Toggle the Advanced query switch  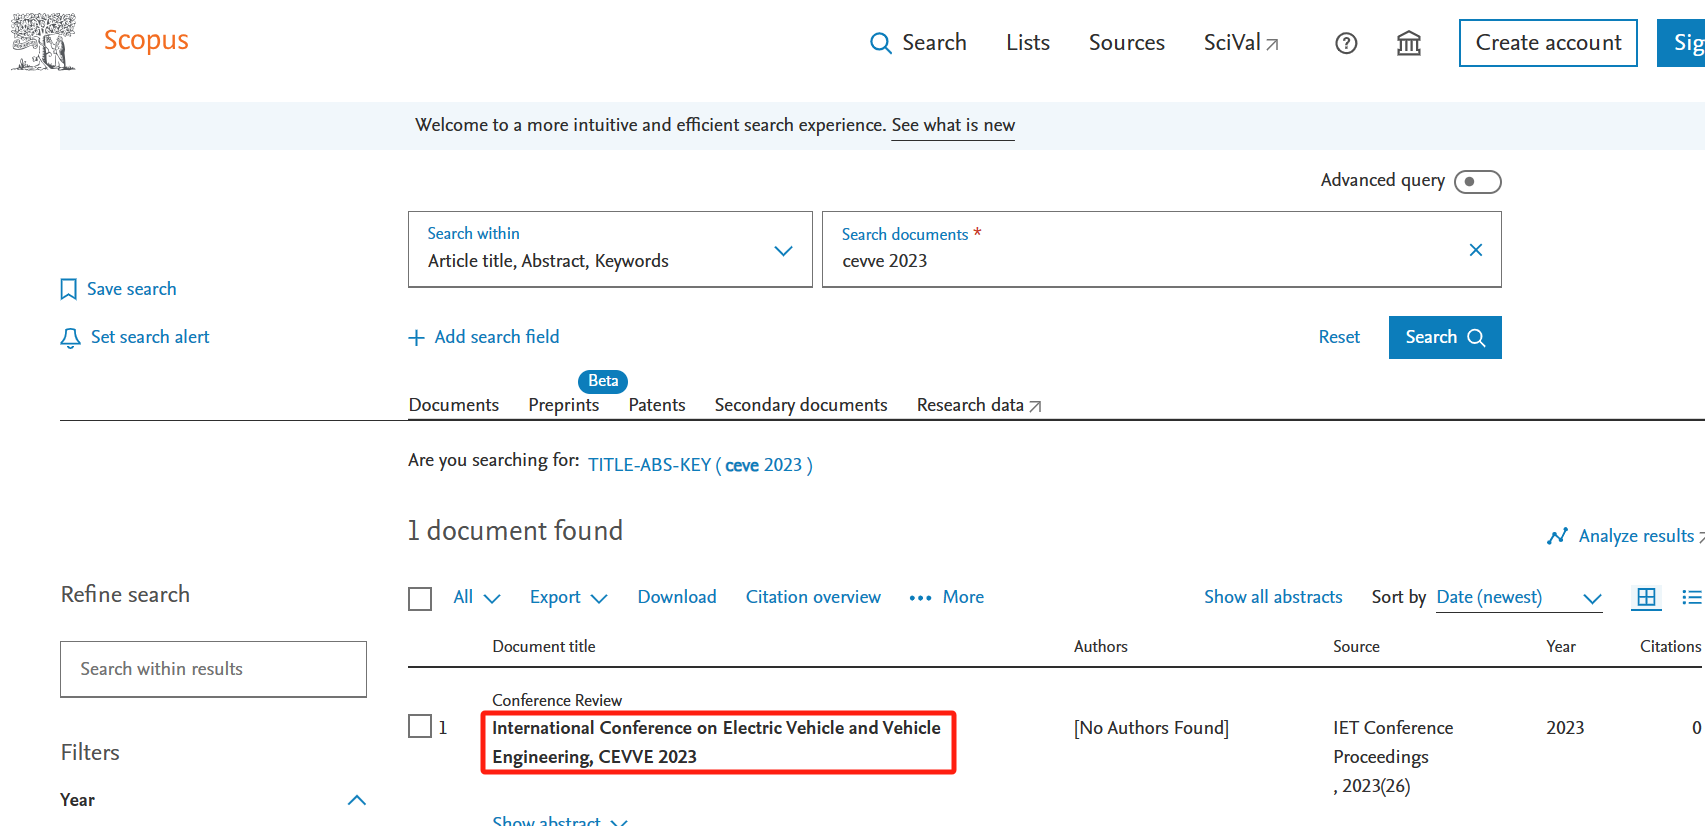(x=1477, y=181)
